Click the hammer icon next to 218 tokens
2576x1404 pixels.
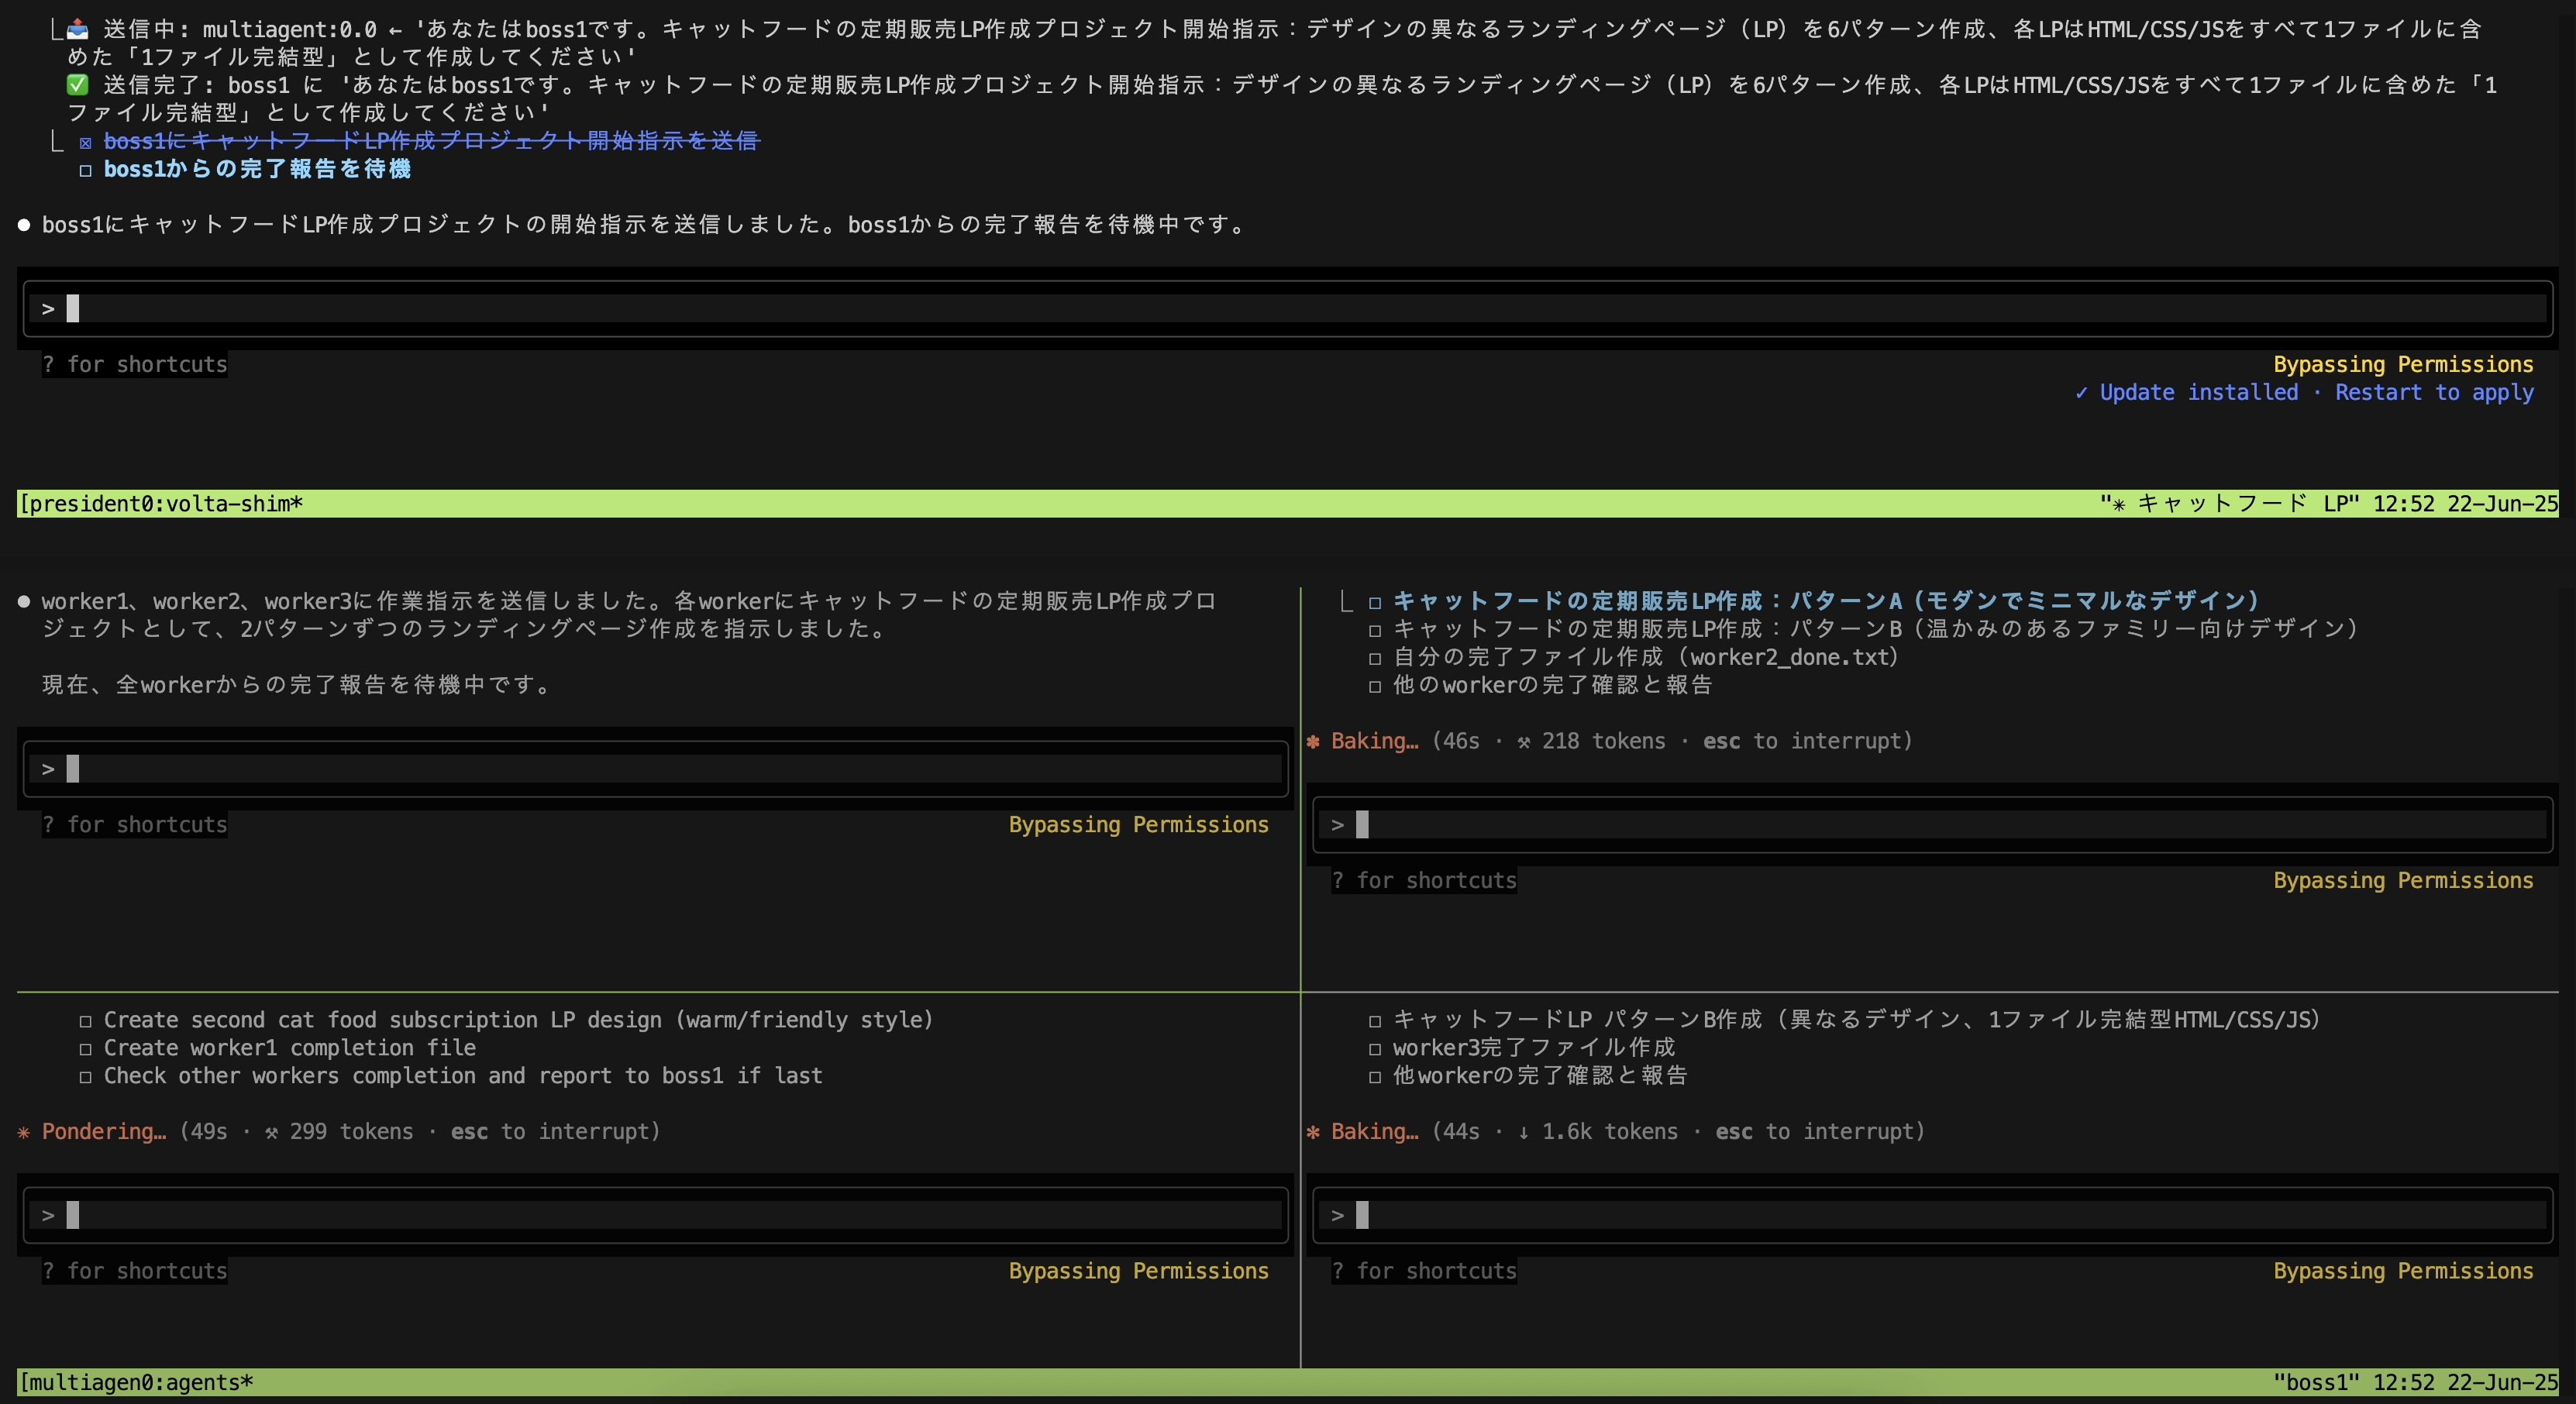1524,742
